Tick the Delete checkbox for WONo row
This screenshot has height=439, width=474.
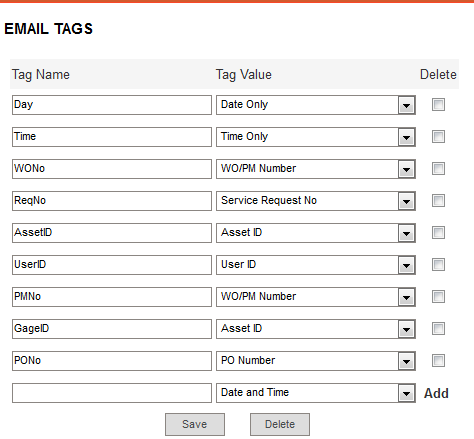tap(438, 169)
